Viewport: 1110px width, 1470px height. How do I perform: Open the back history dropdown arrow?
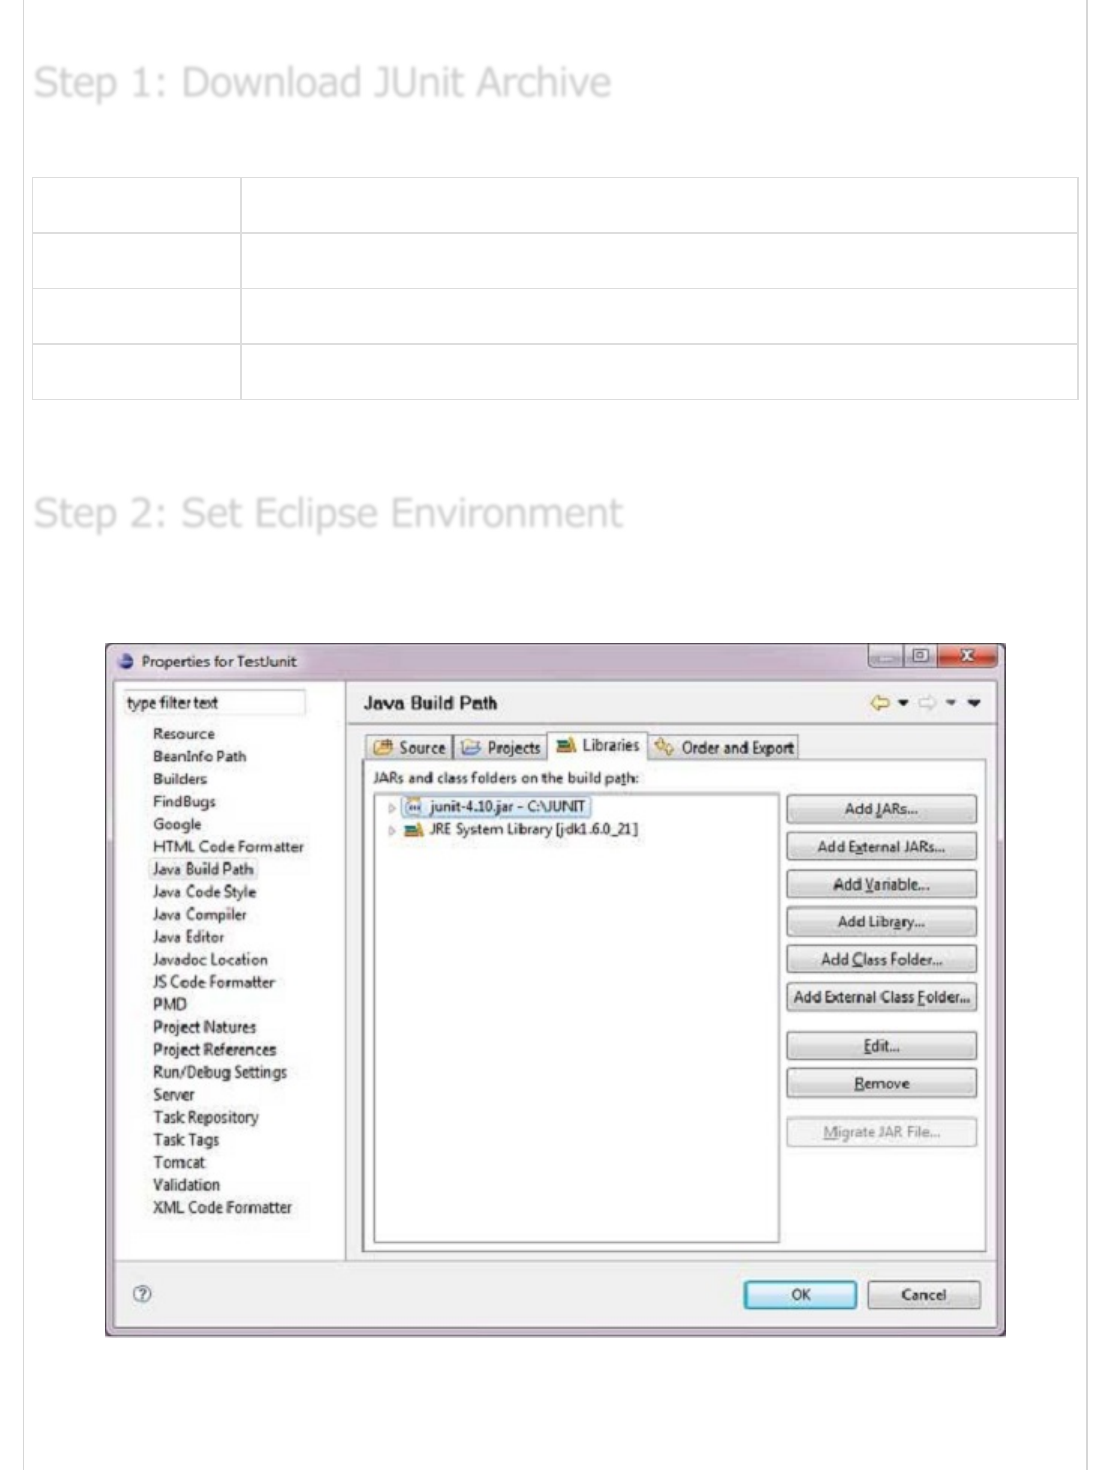pyautogui.click(x=903, y=703)
